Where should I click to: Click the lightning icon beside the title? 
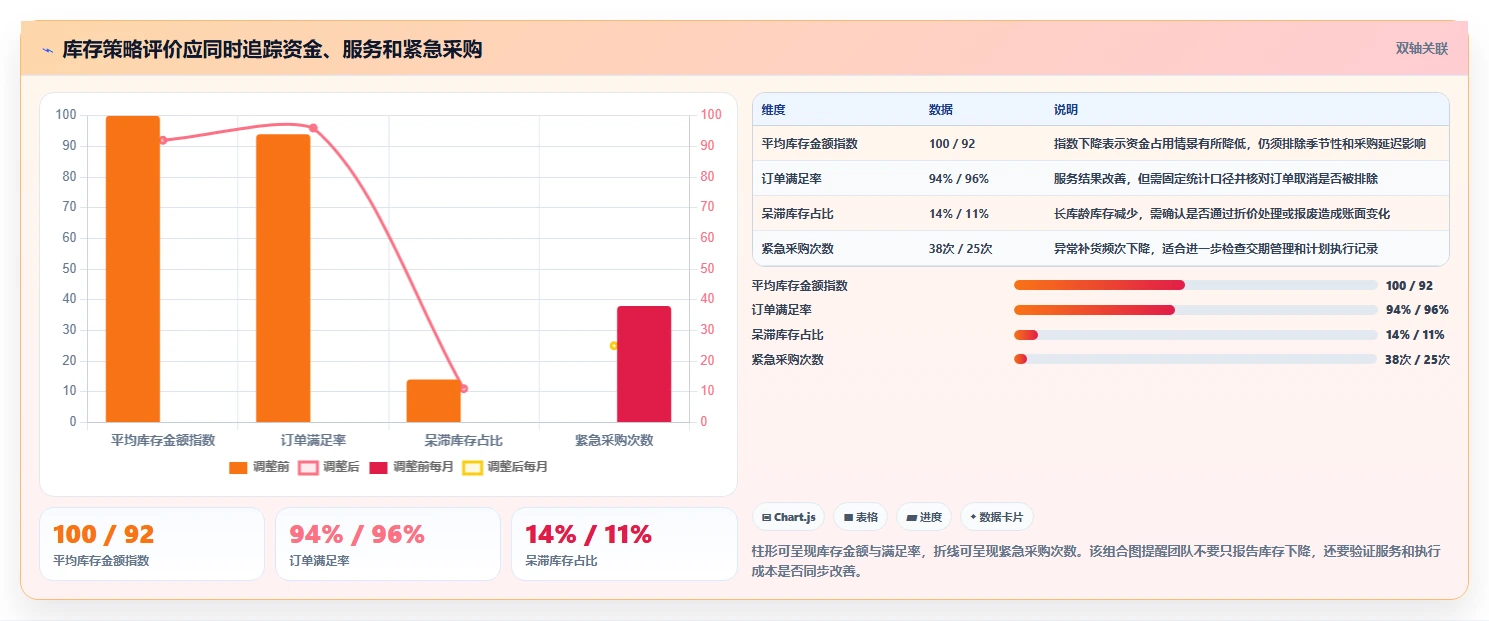click(x=47, y=49)
